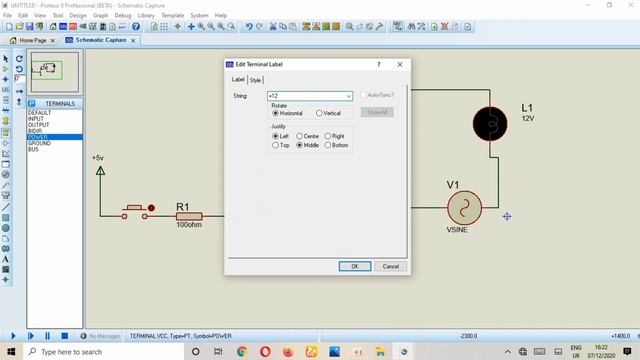
Task: Select the Horizontal rotate radio button
Action: pyautogui.click(x=276, y=113)
